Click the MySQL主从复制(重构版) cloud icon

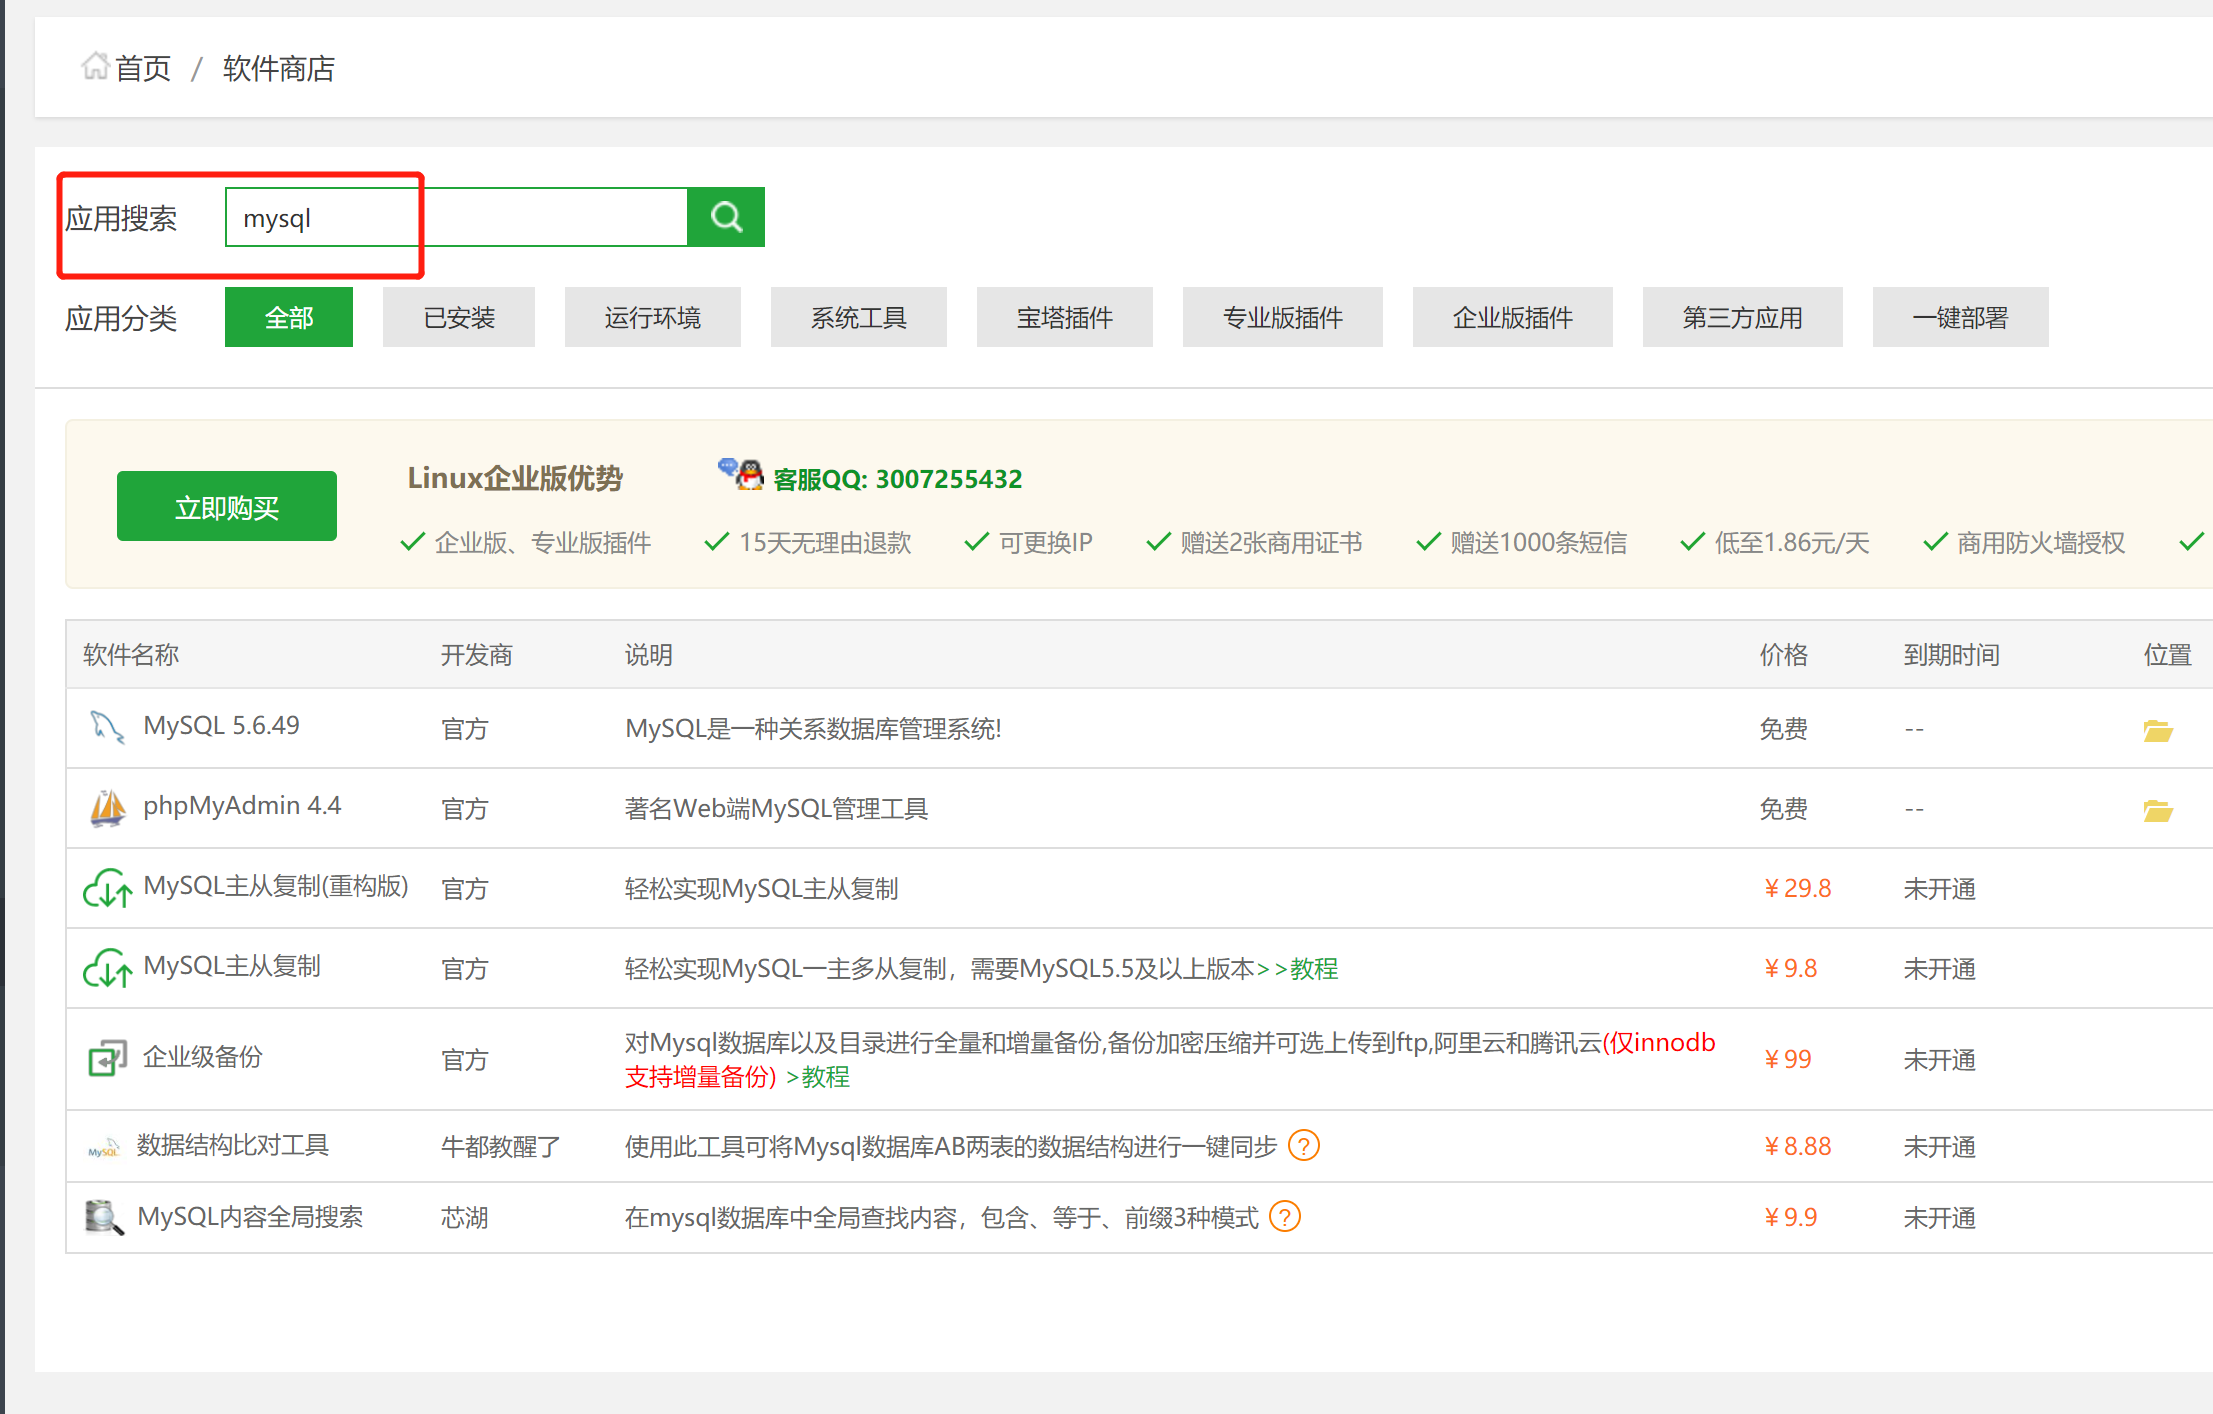[x=107, y=888]
